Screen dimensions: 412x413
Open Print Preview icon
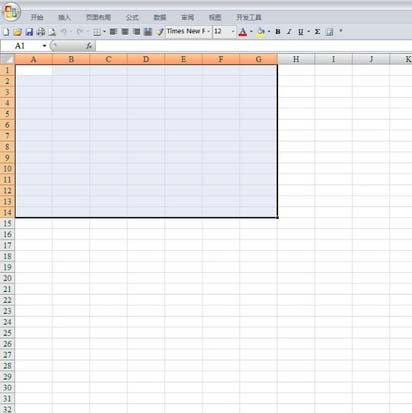52,32
